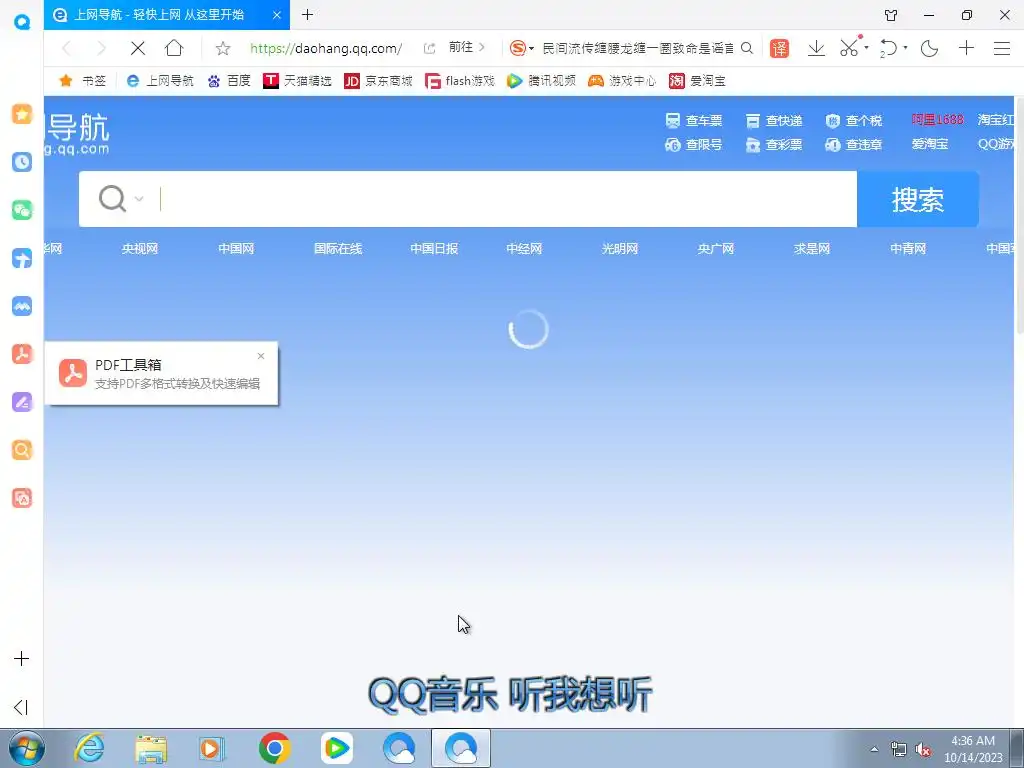Viewport: 1024px width, 768px height.
Task: Collapse the sidebar with the arrow icon
Action: (x=21, y=707)
